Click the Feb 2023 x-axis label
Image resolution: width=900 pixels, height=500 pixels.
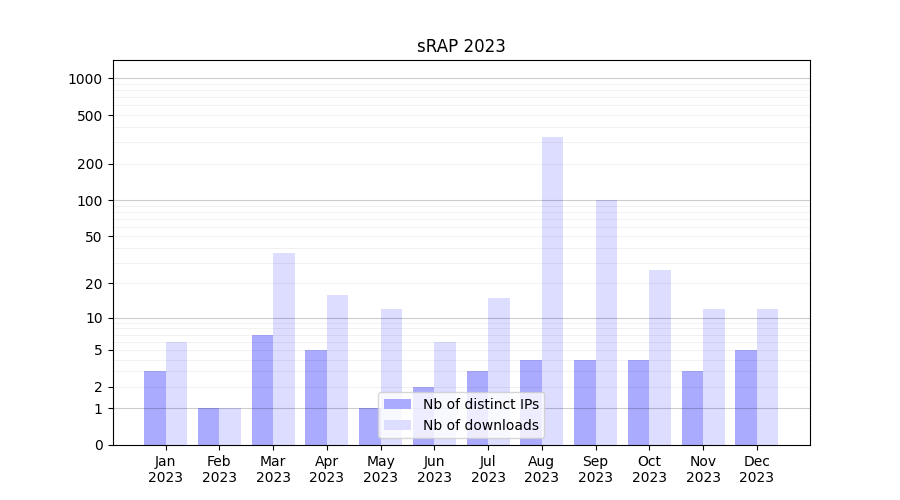coord(219,469)
